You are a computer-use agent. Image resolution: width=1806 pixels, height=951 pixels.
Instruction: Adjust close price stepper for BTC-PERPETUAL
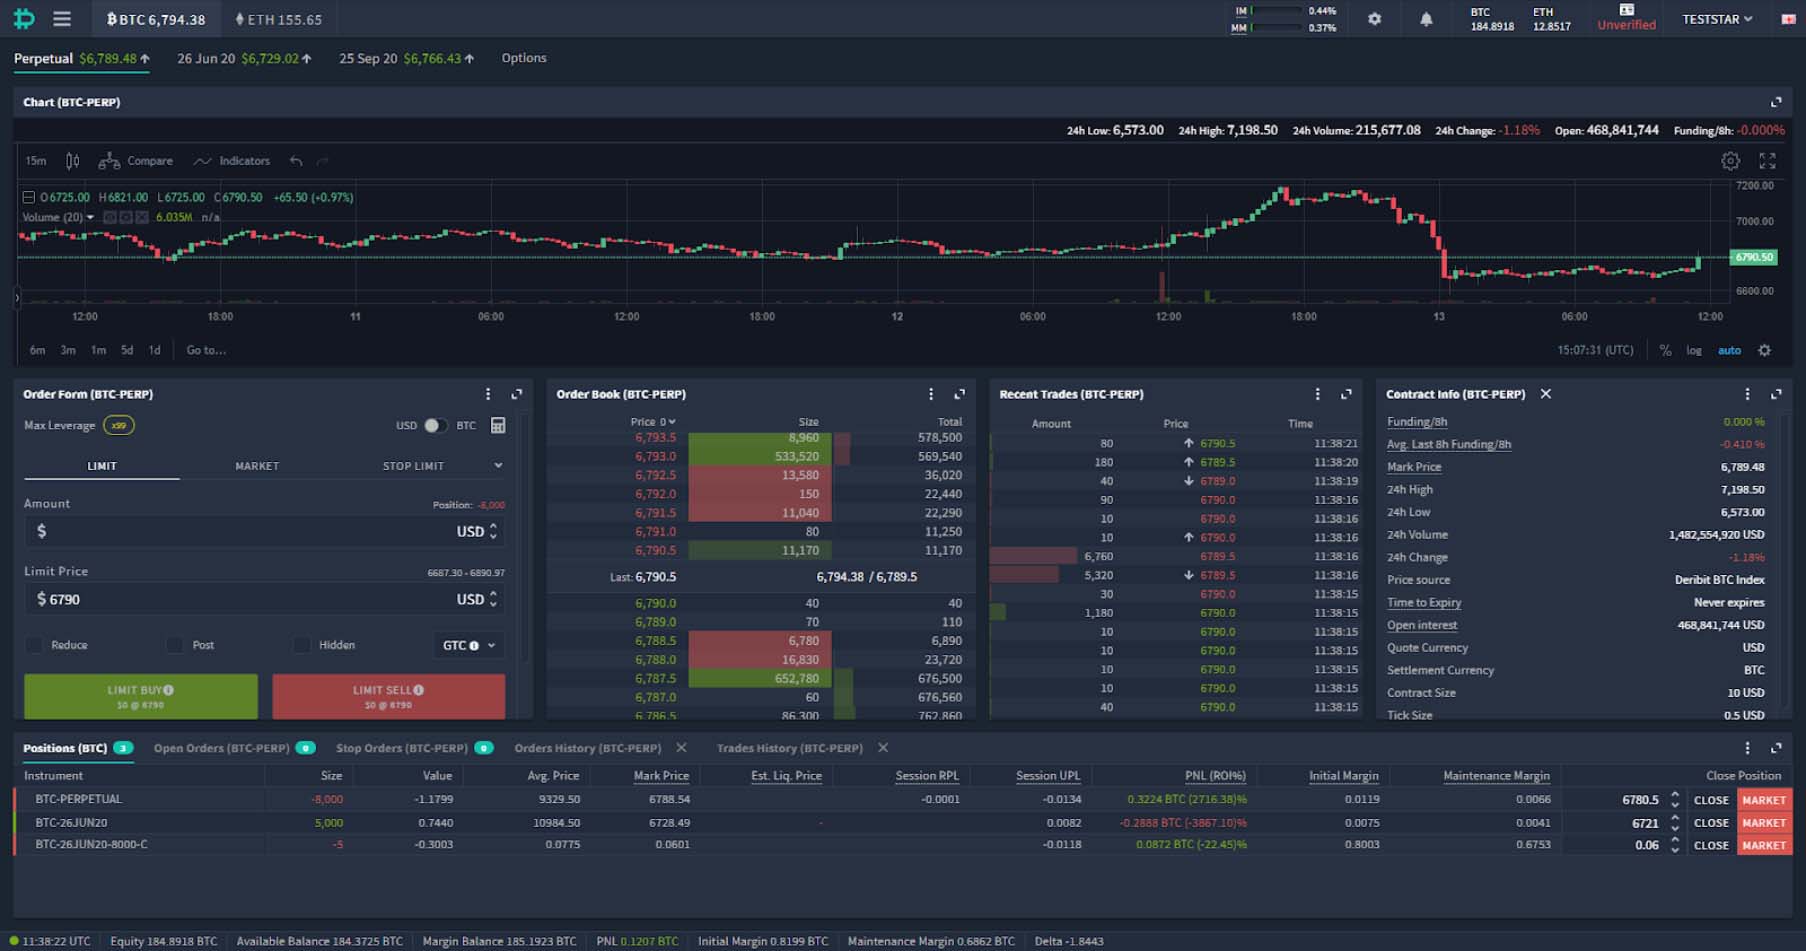click(x=1675, y=799)
